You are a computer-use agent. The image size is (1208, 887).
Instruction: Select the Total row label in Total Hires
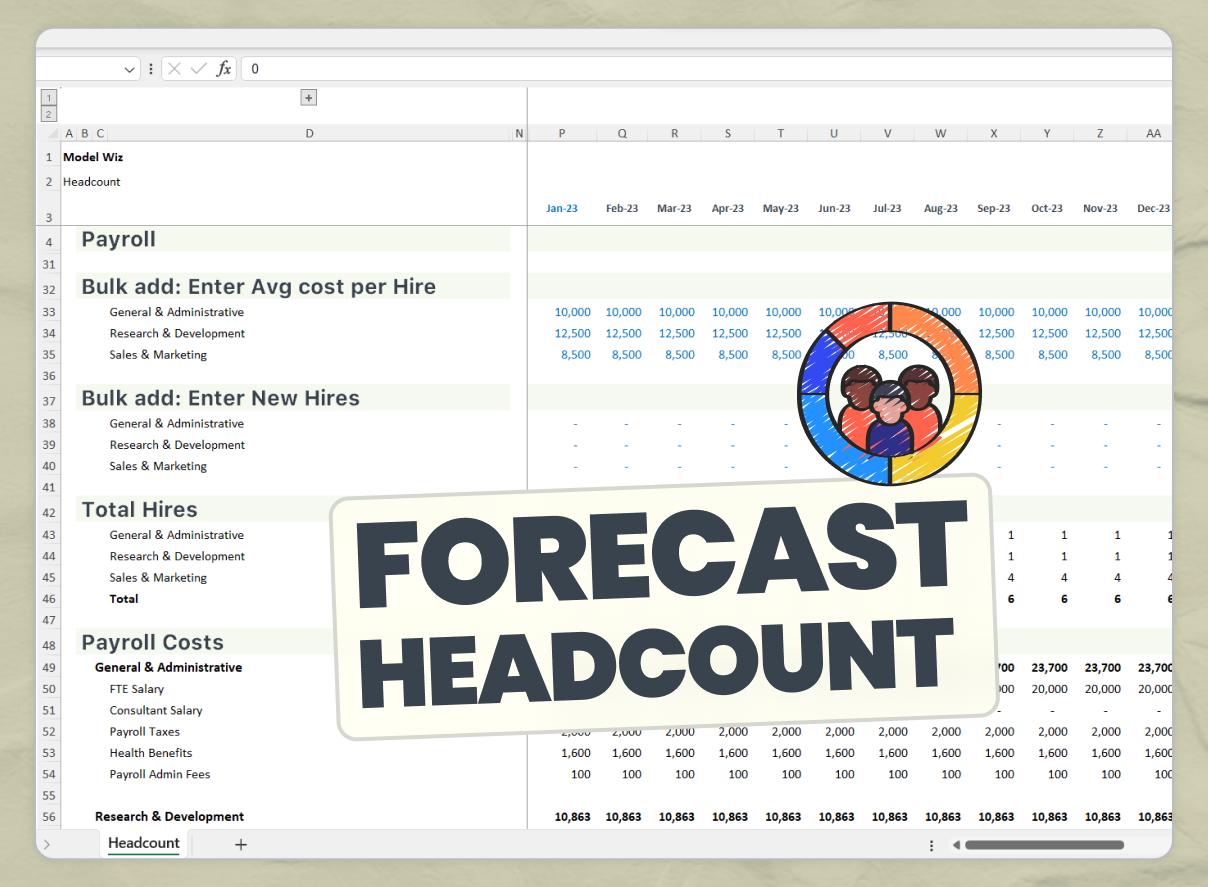[124, 598]
